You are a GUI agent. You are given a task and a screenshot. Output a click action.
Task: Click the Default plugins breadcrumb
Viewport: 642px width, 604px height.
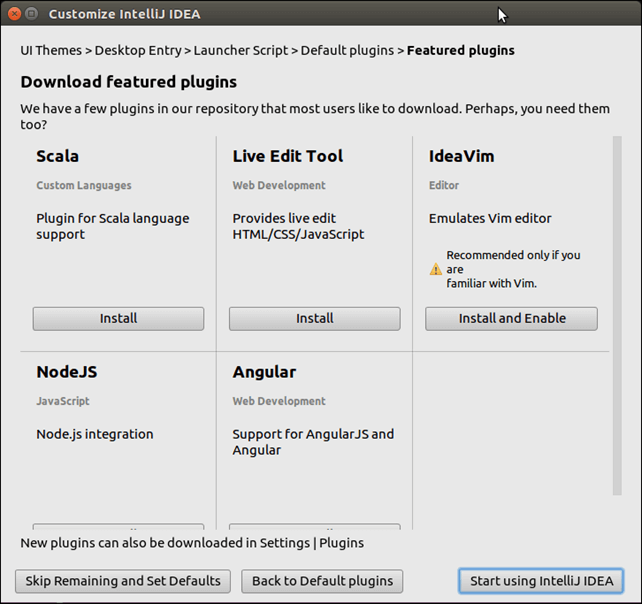(347, 50)
